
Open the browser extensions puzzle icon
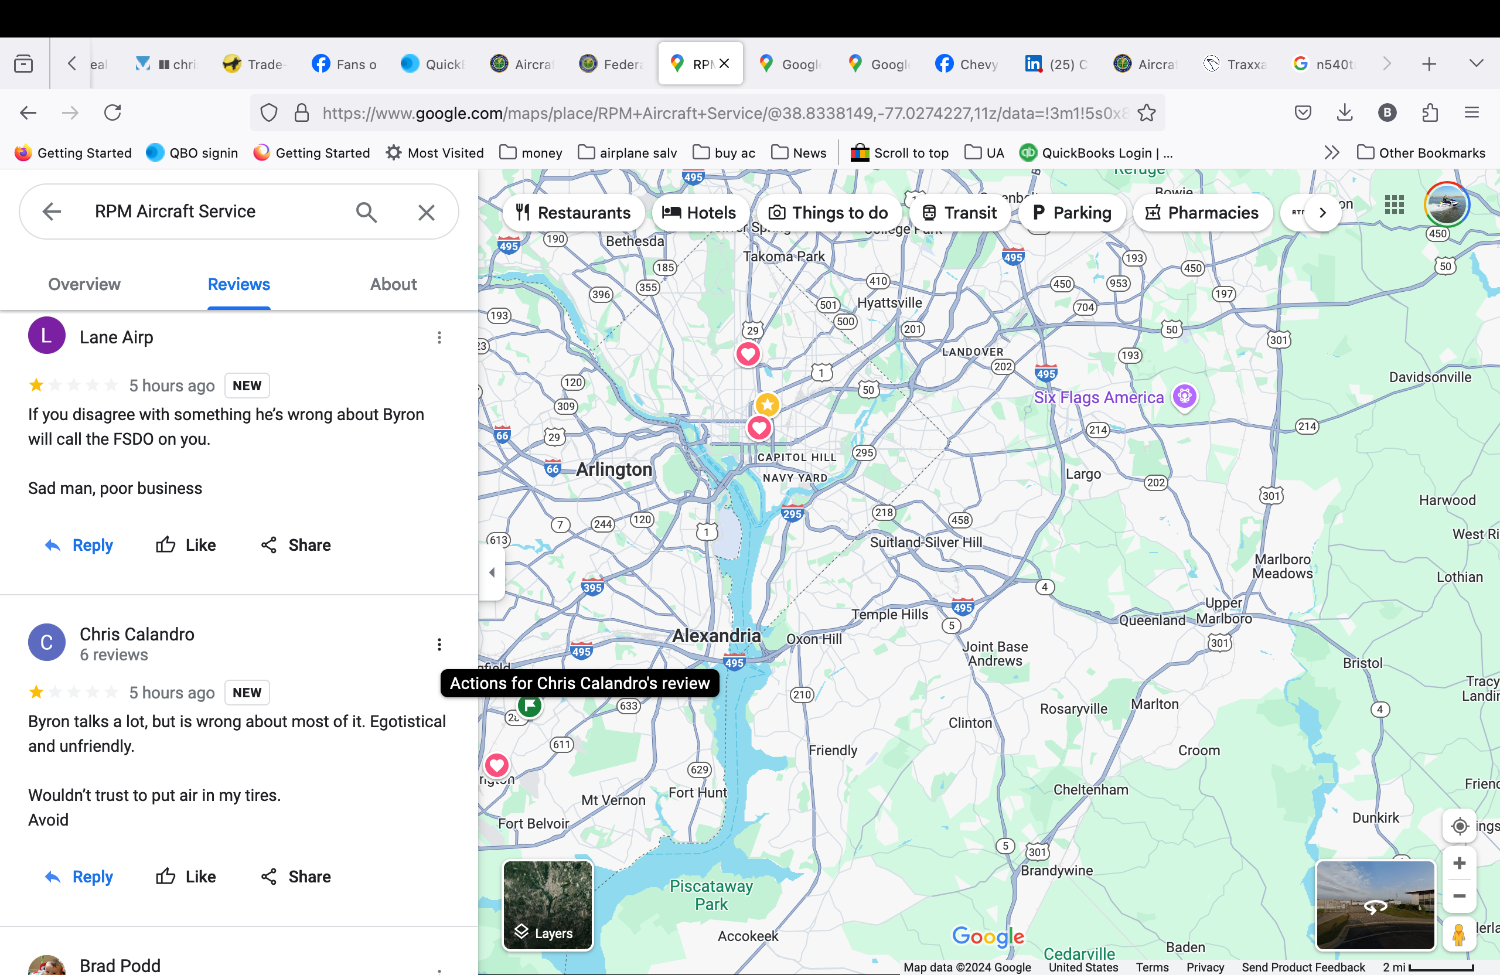pyautogui.click(x=1430, y=113)
